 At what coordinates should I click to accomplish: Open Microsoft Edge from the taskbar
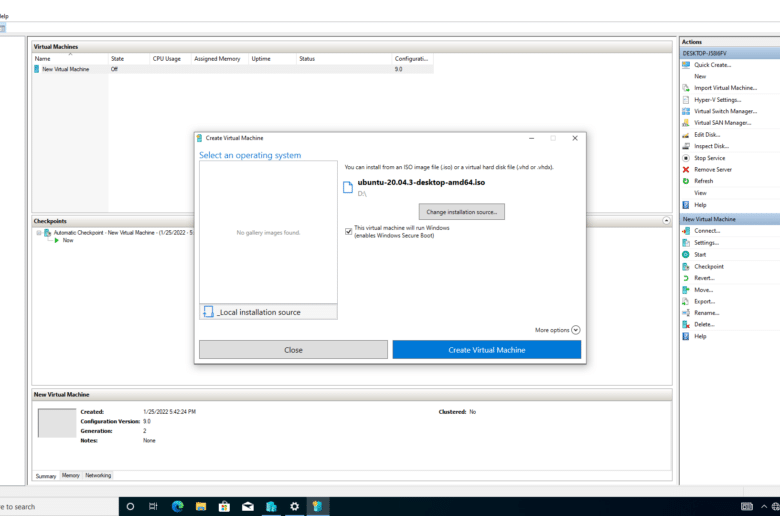click(x=178, y=507)
